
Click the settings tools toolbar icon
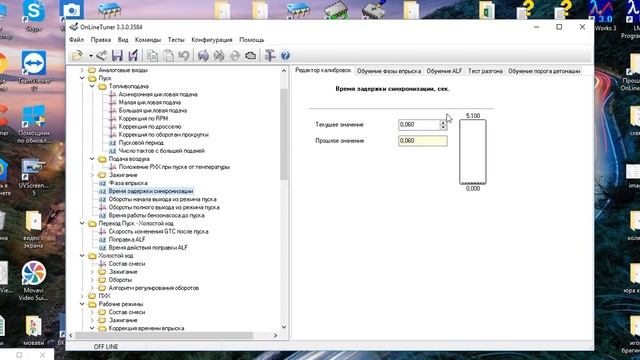click(x=269, y=56)
